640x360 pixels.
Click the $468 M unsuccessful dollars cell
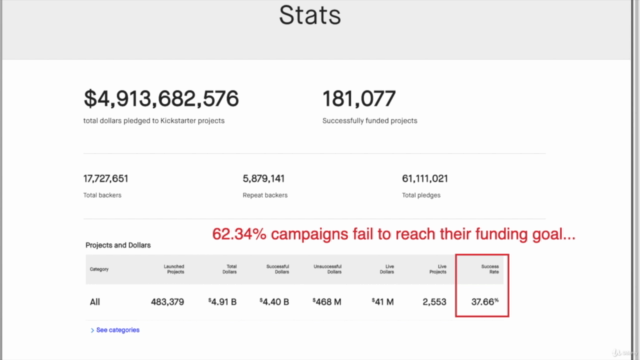[x=327, y=302]
